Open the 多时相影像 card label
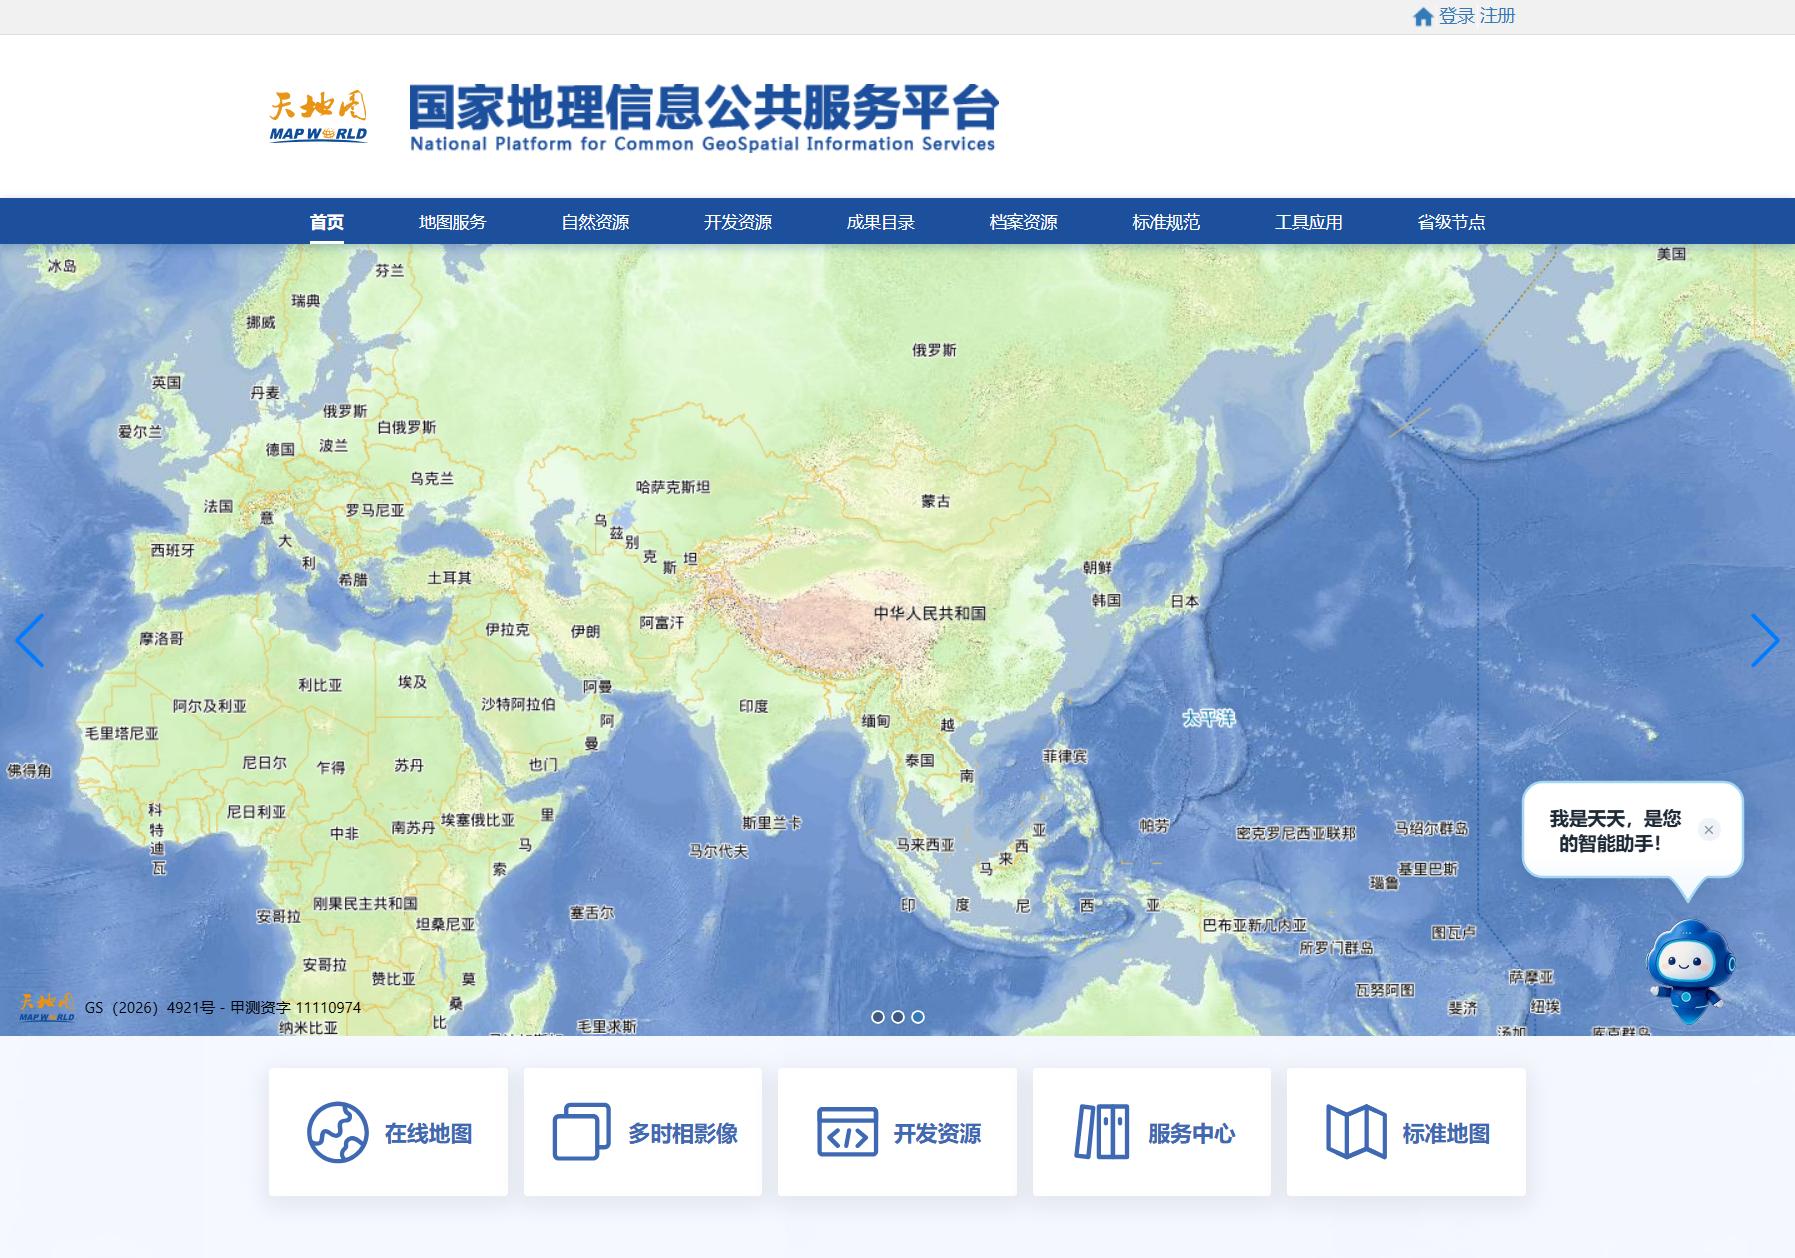The width and height of the screenshot is (1795, 1258). [683, 1133]
